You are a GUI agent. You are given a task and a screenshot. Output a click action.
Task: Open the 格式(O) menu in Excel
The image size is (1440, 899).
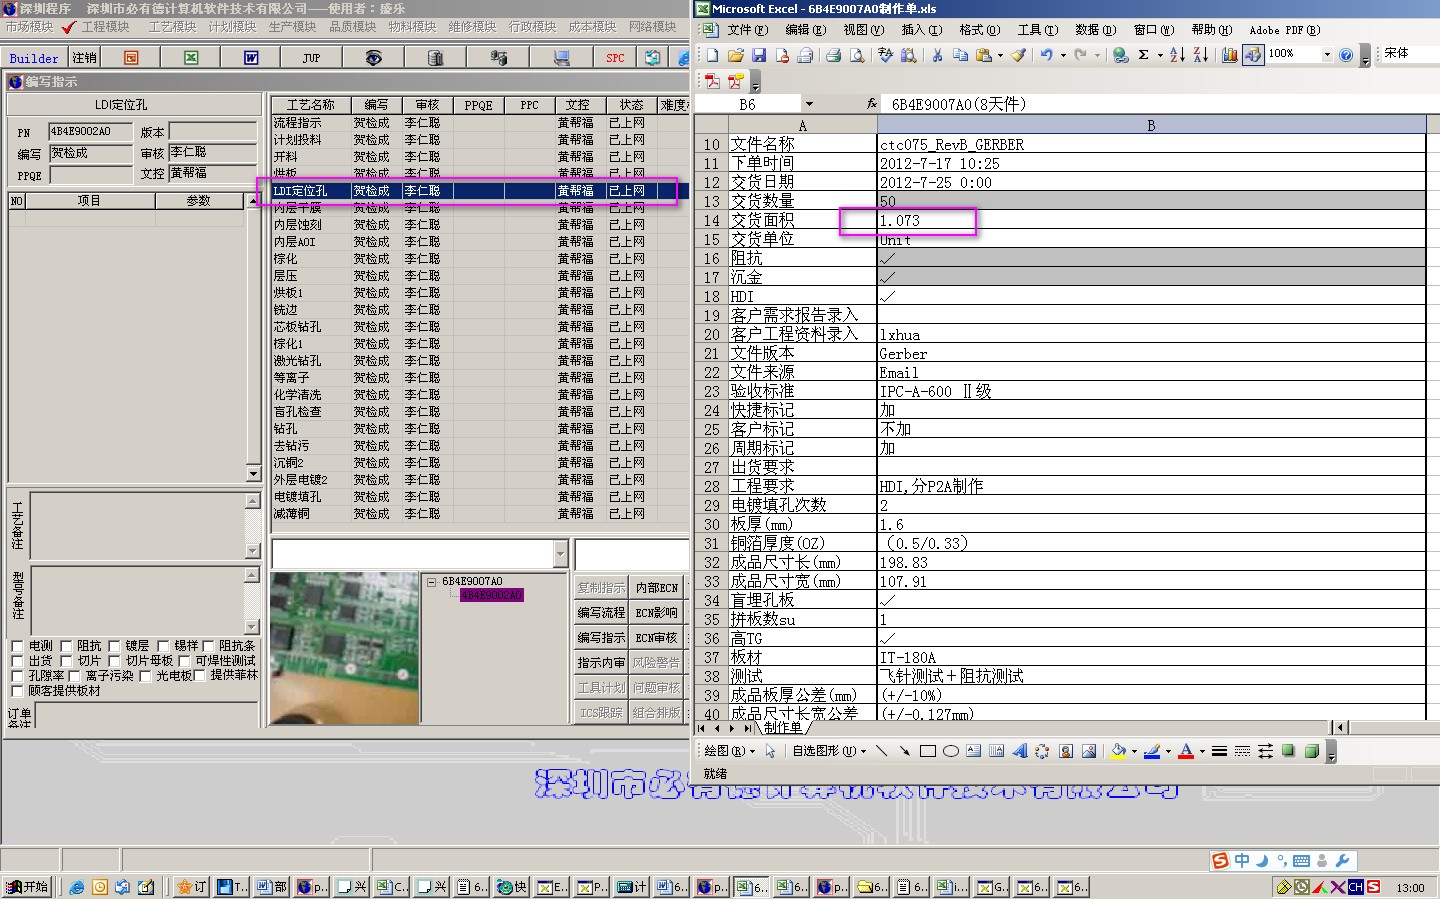978,30
